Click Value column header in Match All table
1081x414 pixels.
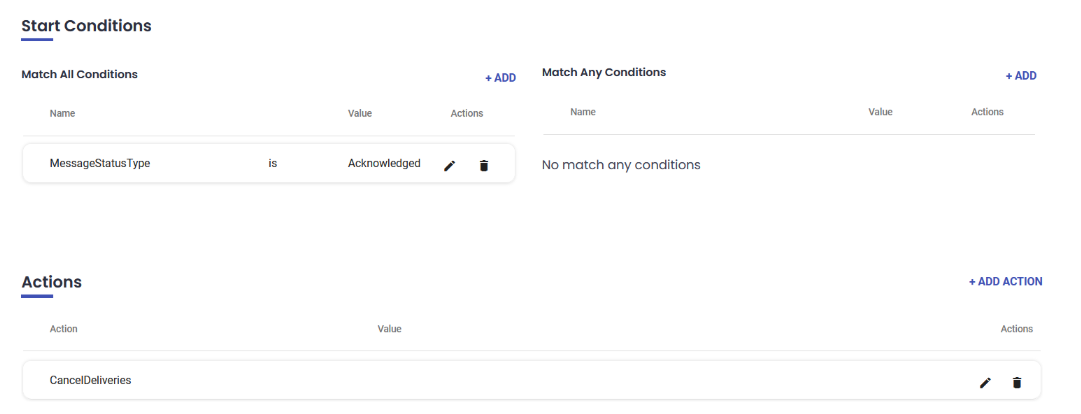pyautogui.click(x=360, y=113)
